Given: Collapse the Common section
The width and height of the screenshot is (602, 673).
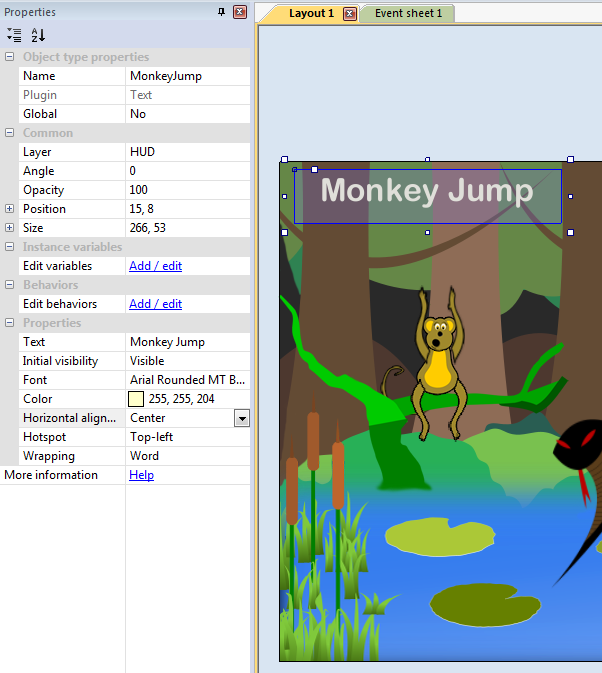Looking at the screenshot, I should [9, 133].
